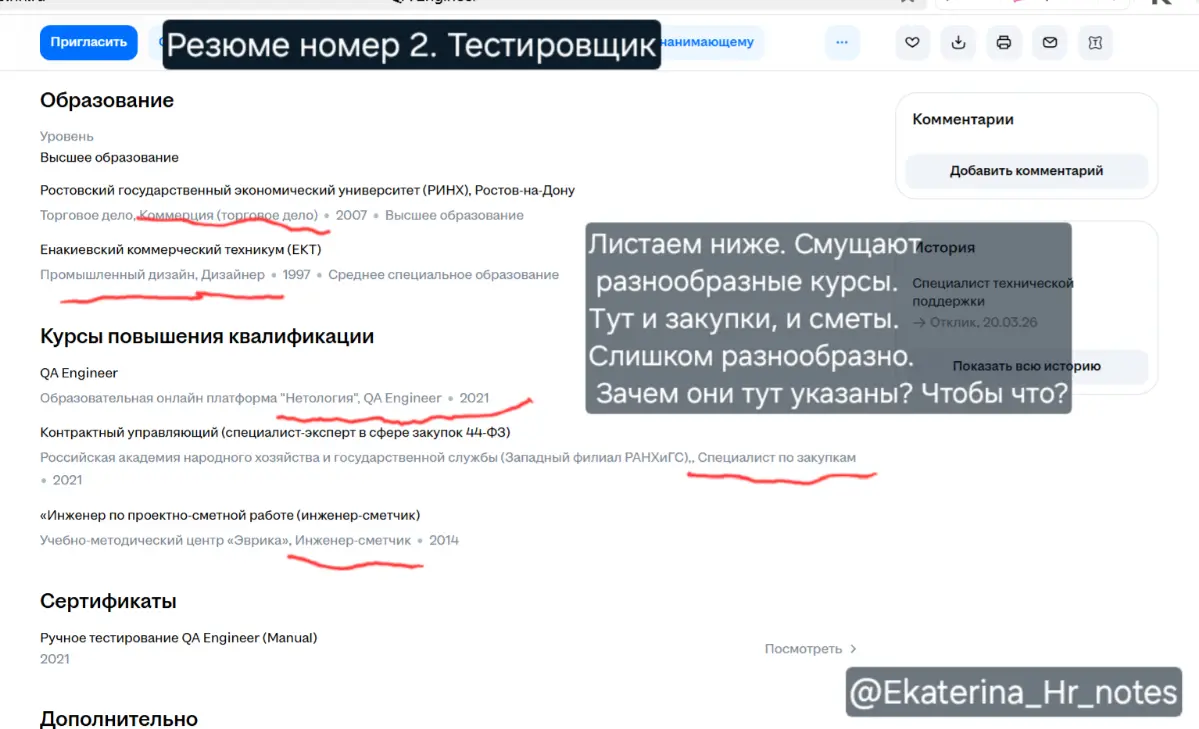1199x729 pixels.
Task: Click Енакиевский коммерческий техникум (ЕКТ) text
Action: pyautogui.click(x=180, y=249)
